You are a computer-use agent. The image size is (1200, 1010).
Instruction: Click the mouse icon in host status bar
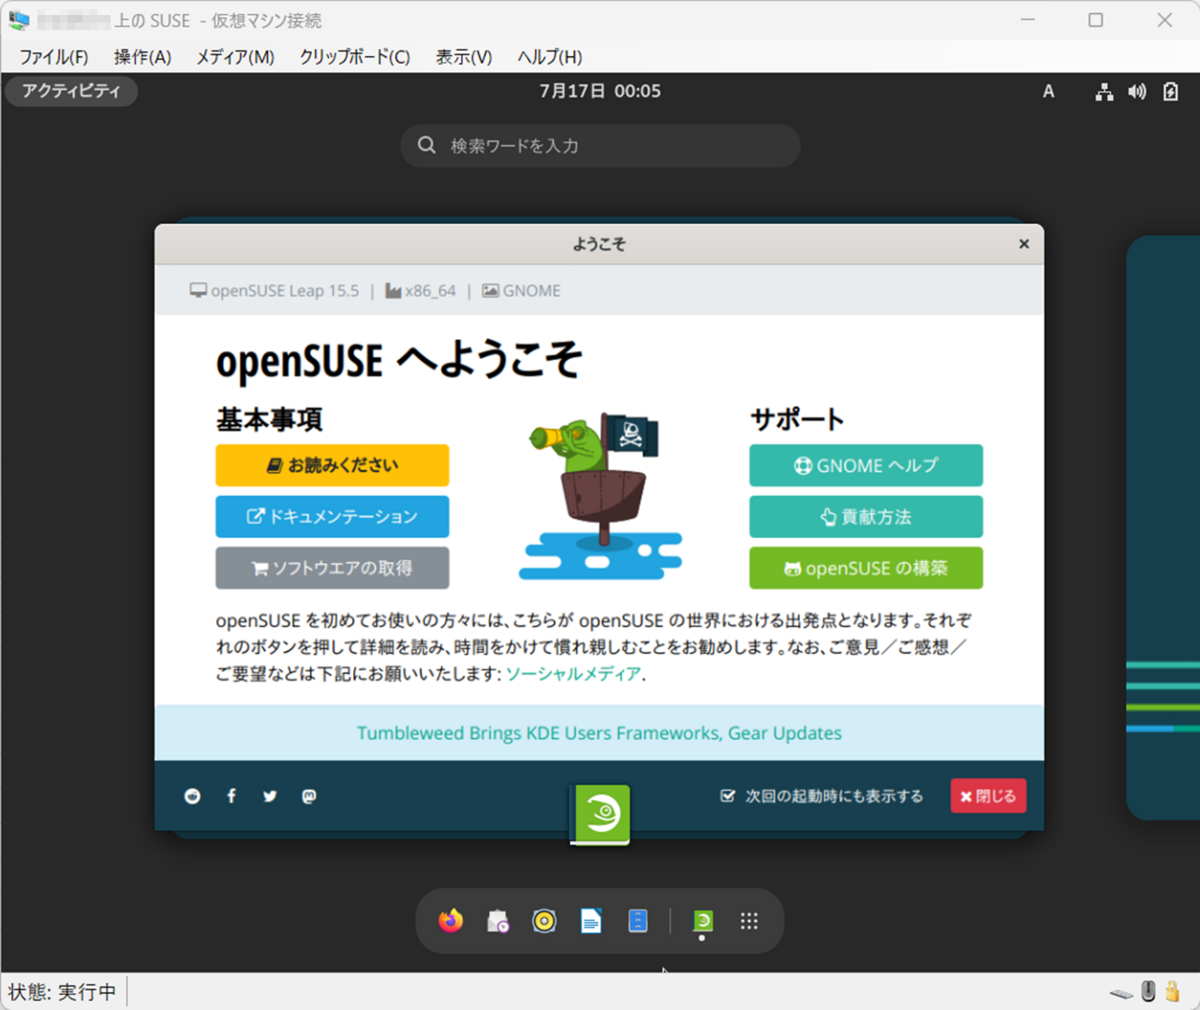(1148, 991)
